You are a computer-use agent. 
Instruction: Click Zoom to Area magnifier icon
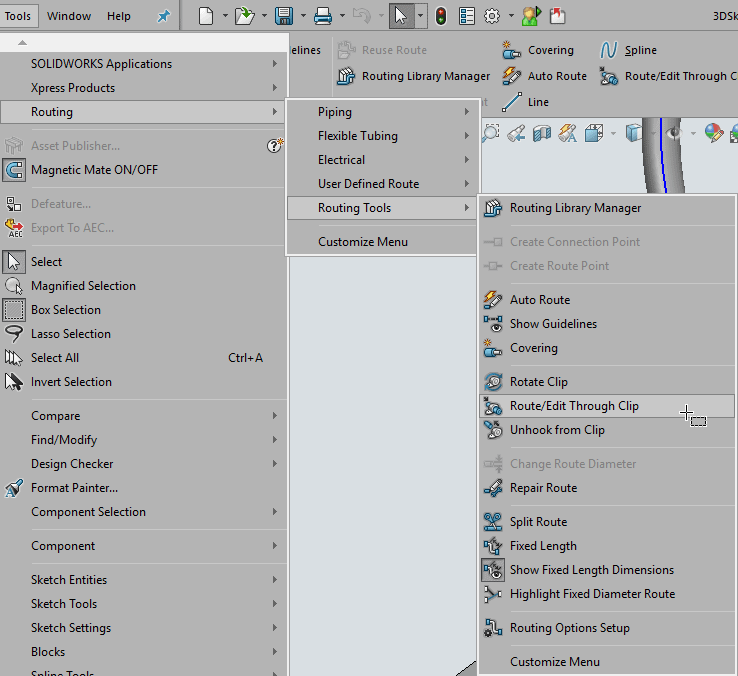coord(490,133)
